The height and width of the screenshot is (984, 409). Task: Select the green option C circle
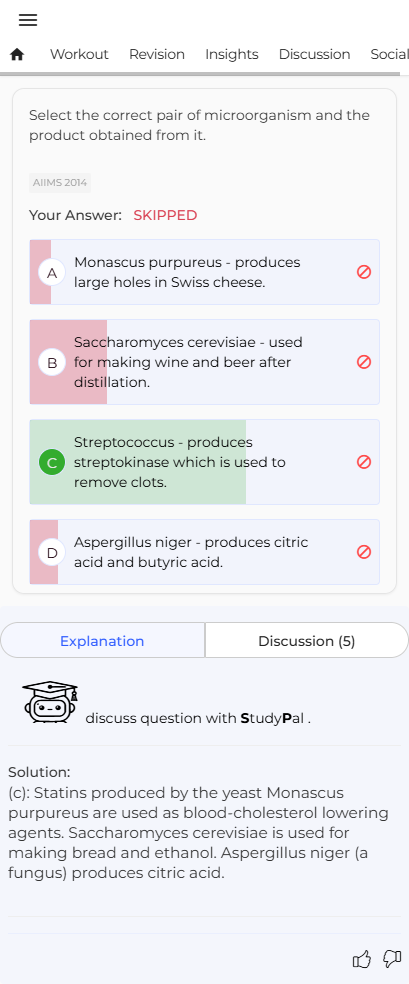(x=52, y=463)
